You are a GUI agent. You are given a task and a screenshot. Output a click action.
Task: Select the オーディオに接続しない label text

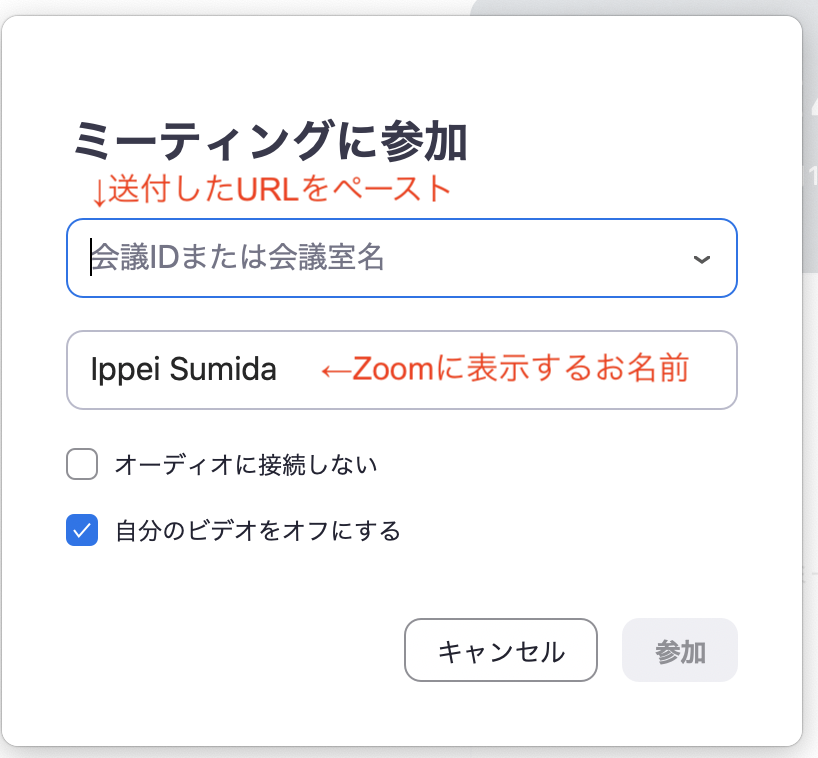[x=246, y=464]
